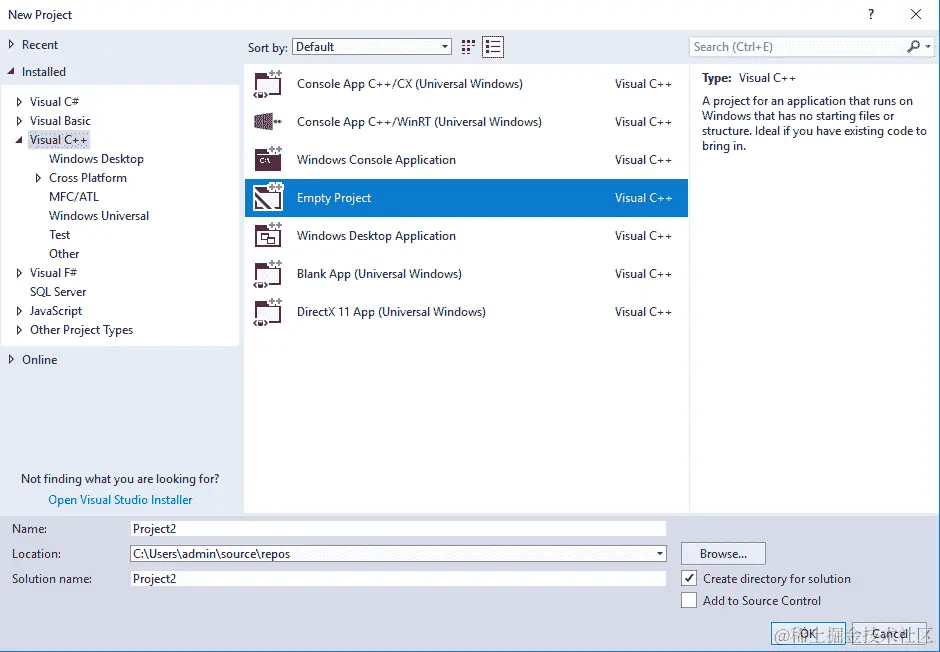
Task: Select the highlighted Empty Project text
Action: click(334, 198)
